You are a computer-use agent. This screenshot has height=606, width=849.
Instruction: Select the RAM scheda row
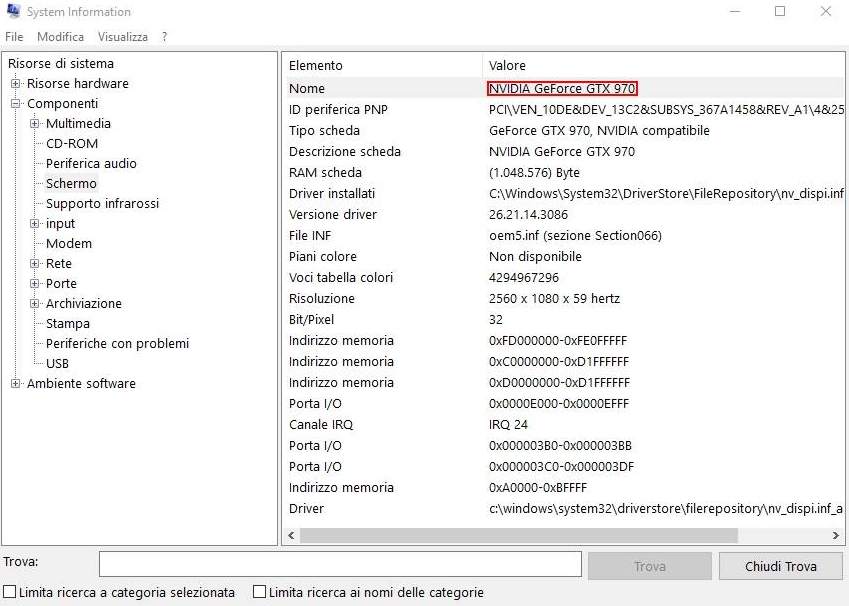pyautogui.click(x=564, y=173)
